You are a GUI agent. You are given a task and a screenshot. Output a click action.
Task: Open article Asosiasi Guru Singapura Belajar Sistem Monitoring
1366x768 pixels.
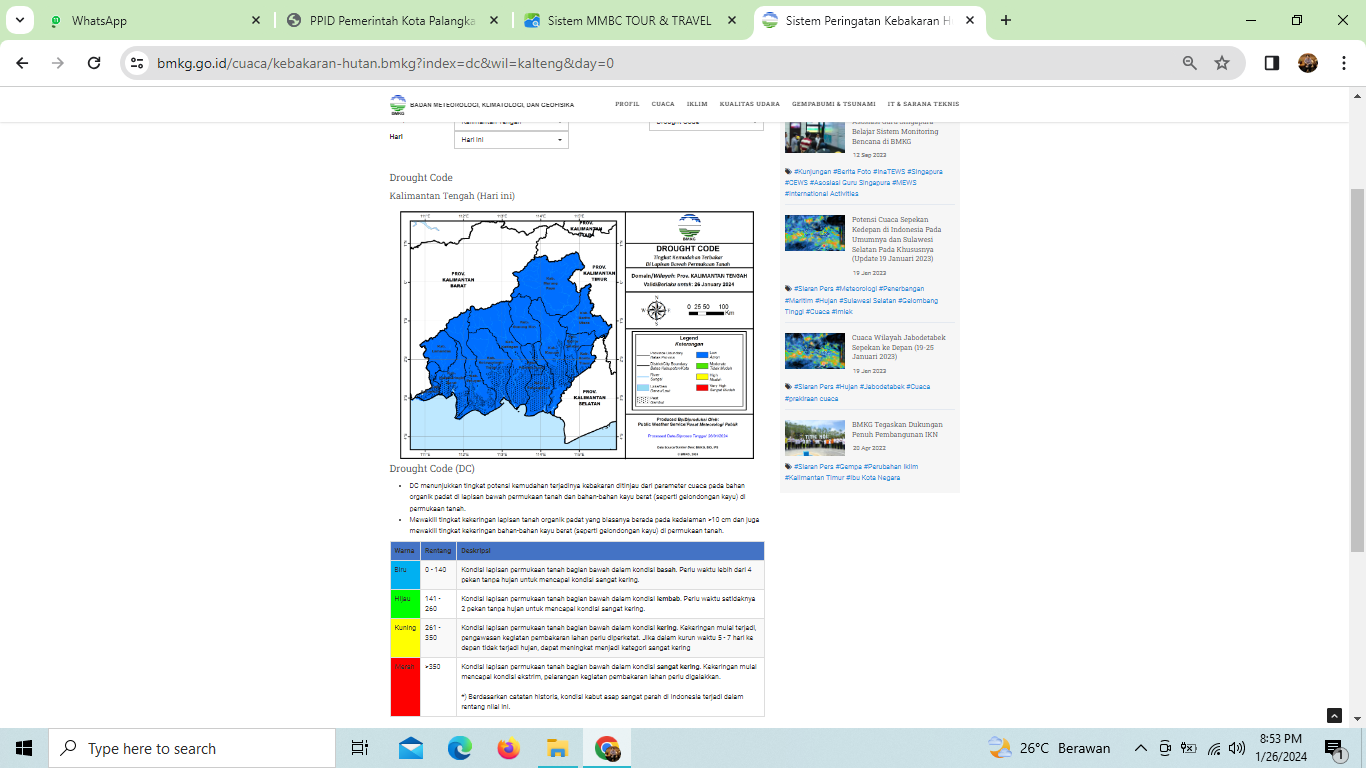click(x=895, y=131)
